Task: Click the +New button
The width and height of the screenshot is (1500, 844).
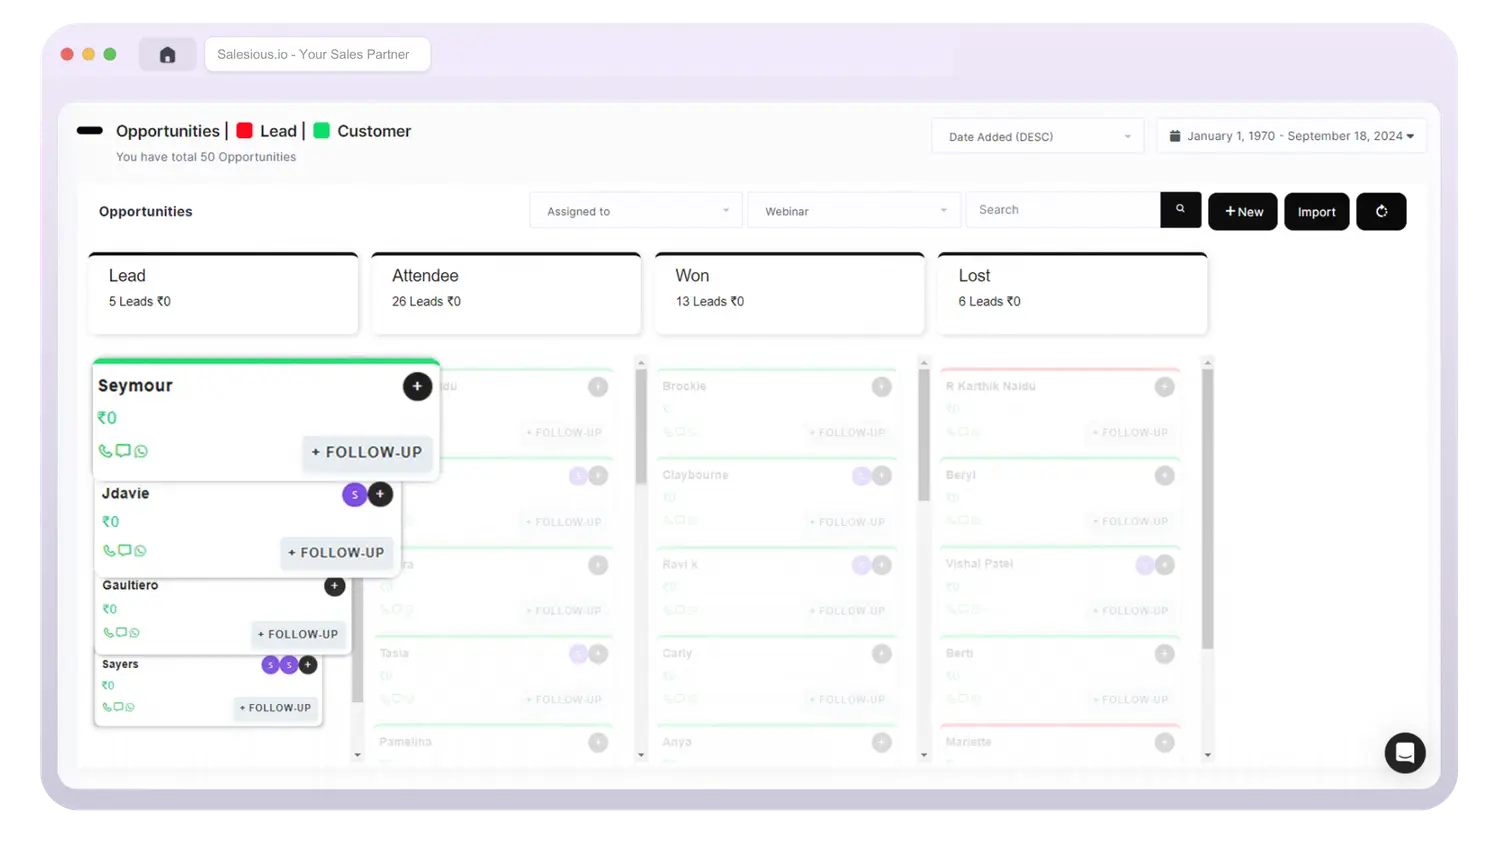Action: [x=1242, y=212]
